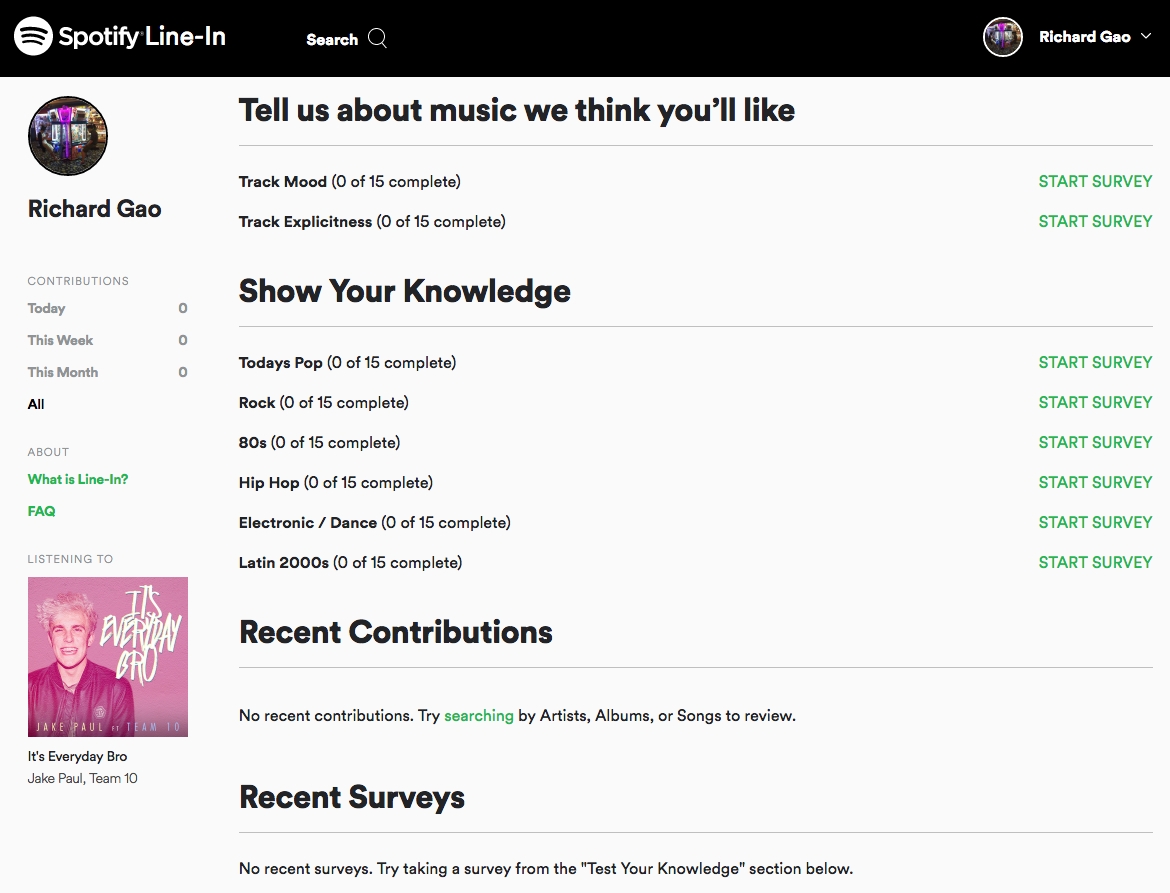Click the Hip Hop survey title
Screen dimensions: 1170x893
(x=269, y=483)
